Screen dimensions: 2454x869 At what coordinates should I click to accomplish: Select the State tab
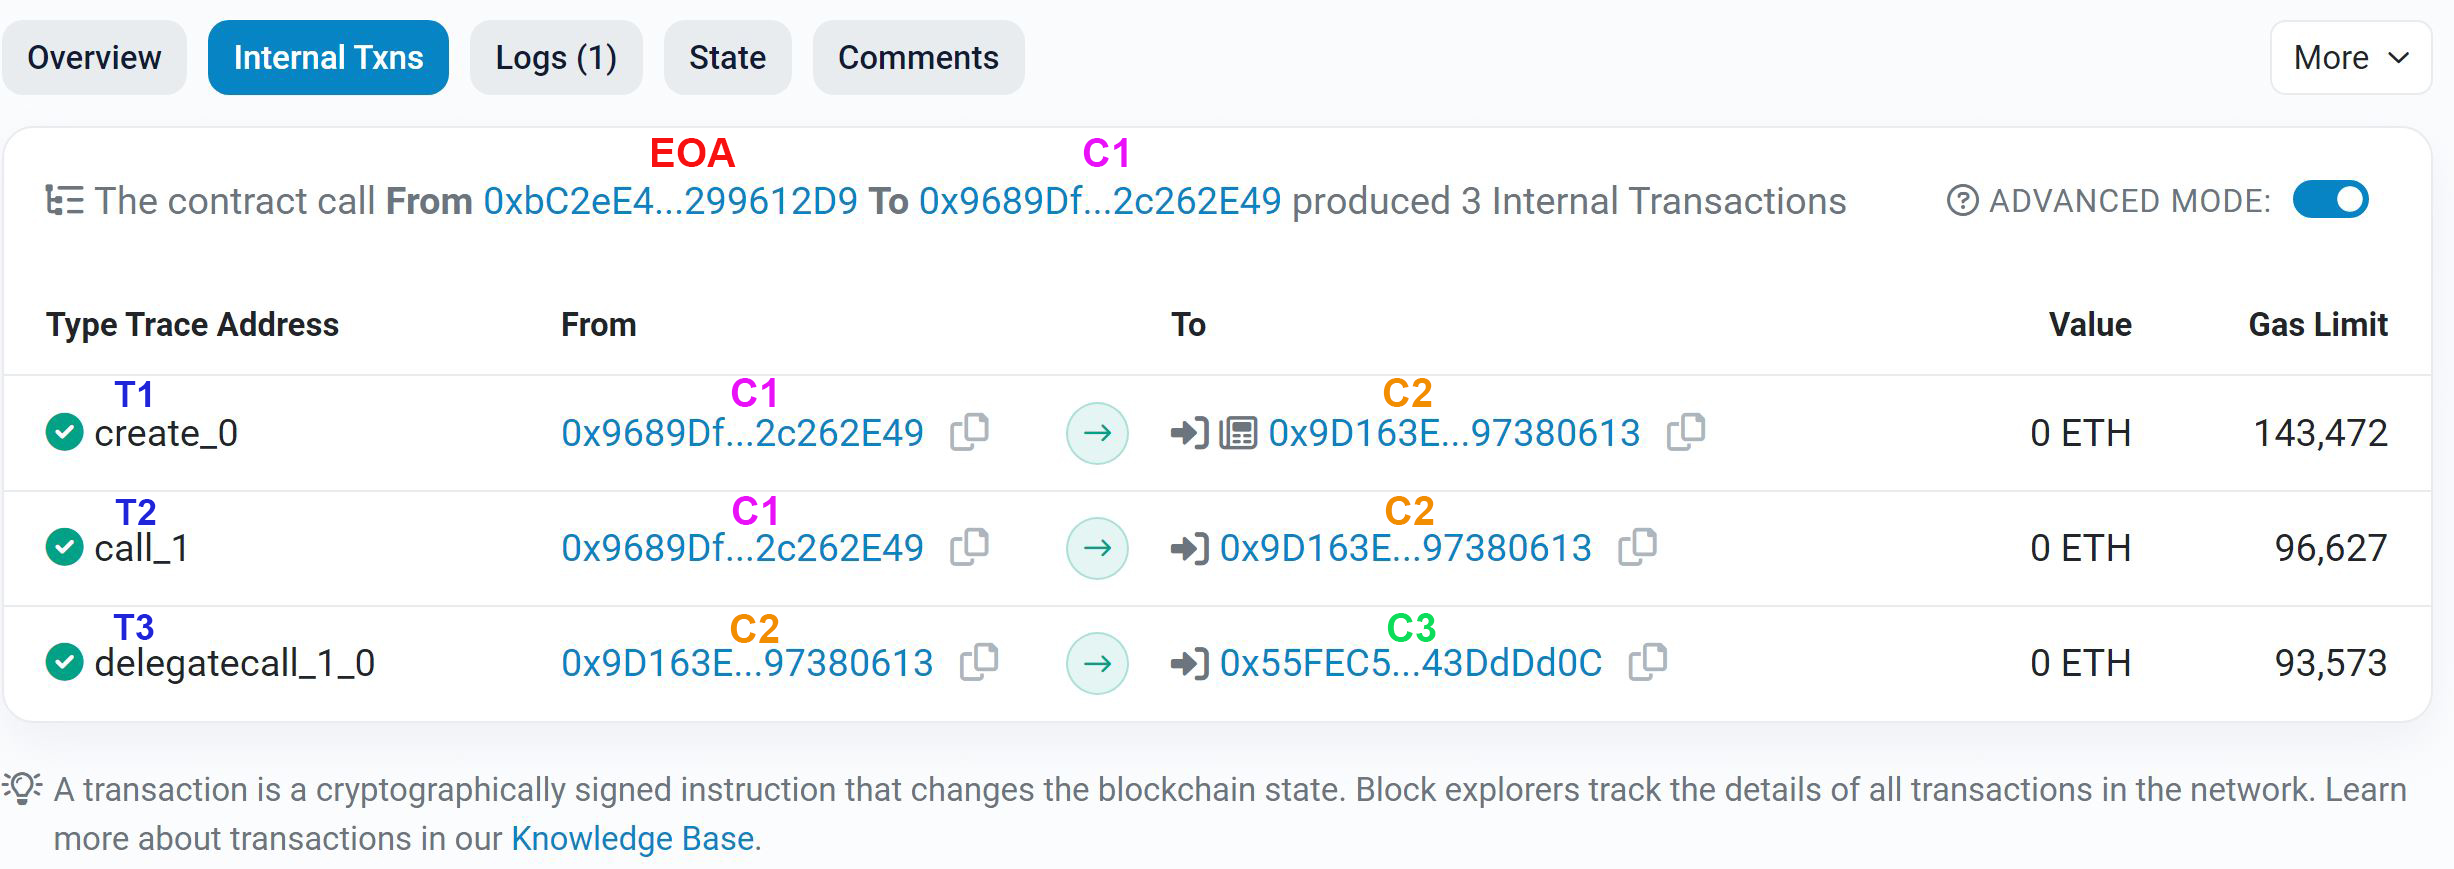coord(727,58)
